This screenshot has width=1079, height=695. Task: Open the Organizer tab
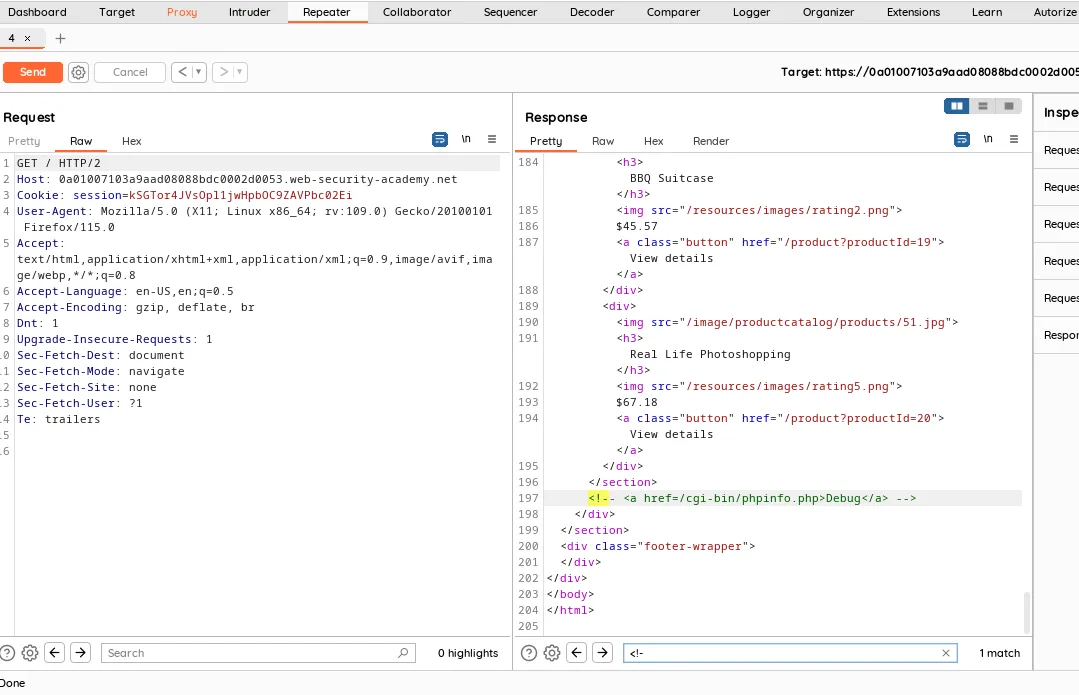(x=829, y=12)
